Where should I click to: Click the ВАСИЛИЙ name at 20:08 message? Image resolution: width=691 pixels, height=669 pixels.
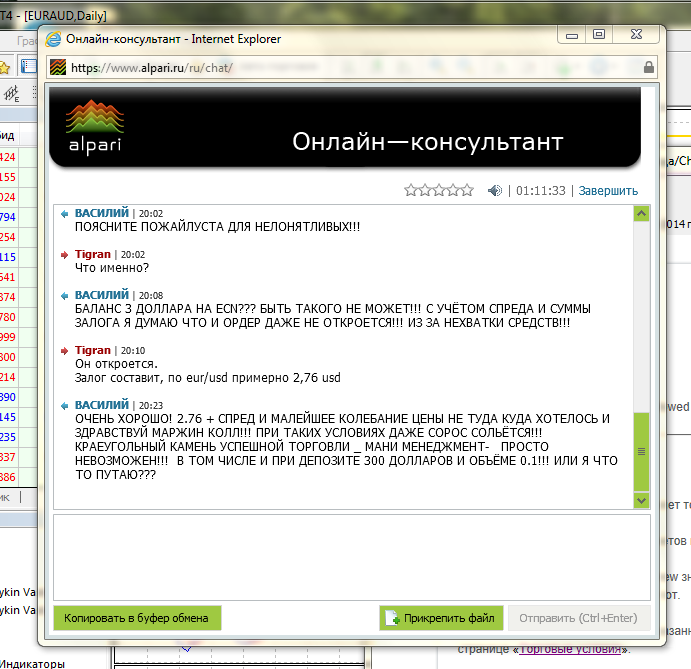[102, 295]
